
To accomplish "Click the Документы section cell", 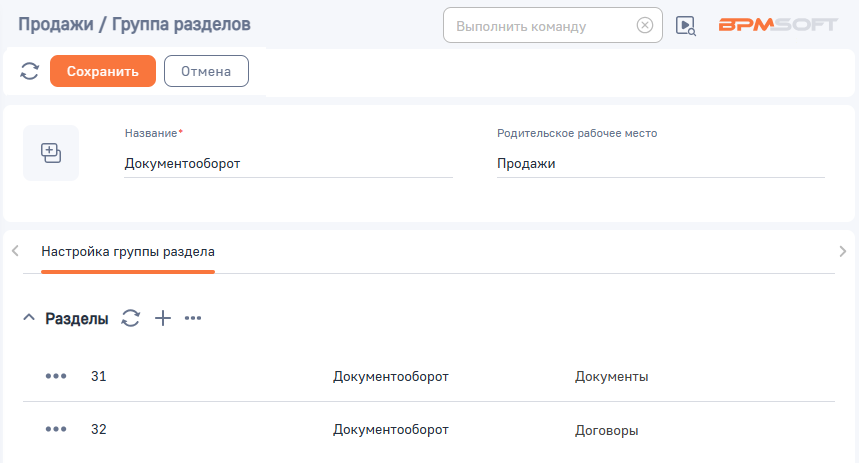I will tap(611, 376).
